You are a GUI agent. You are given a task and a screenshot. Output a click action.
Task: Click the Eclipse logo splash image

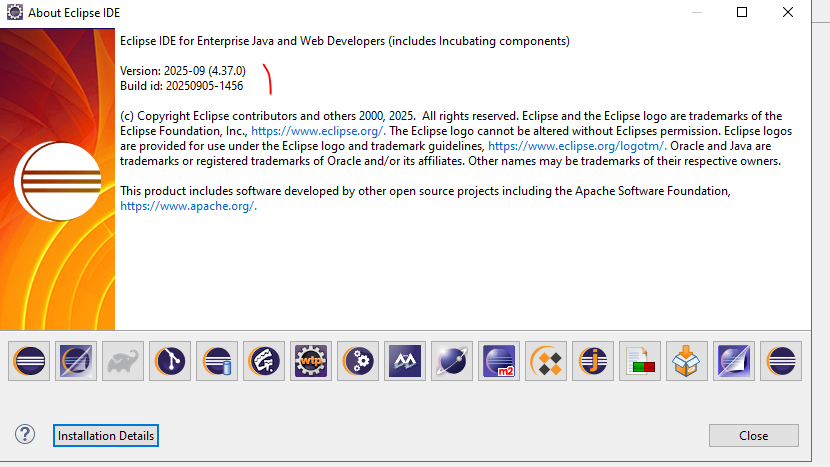pos(57,179)
